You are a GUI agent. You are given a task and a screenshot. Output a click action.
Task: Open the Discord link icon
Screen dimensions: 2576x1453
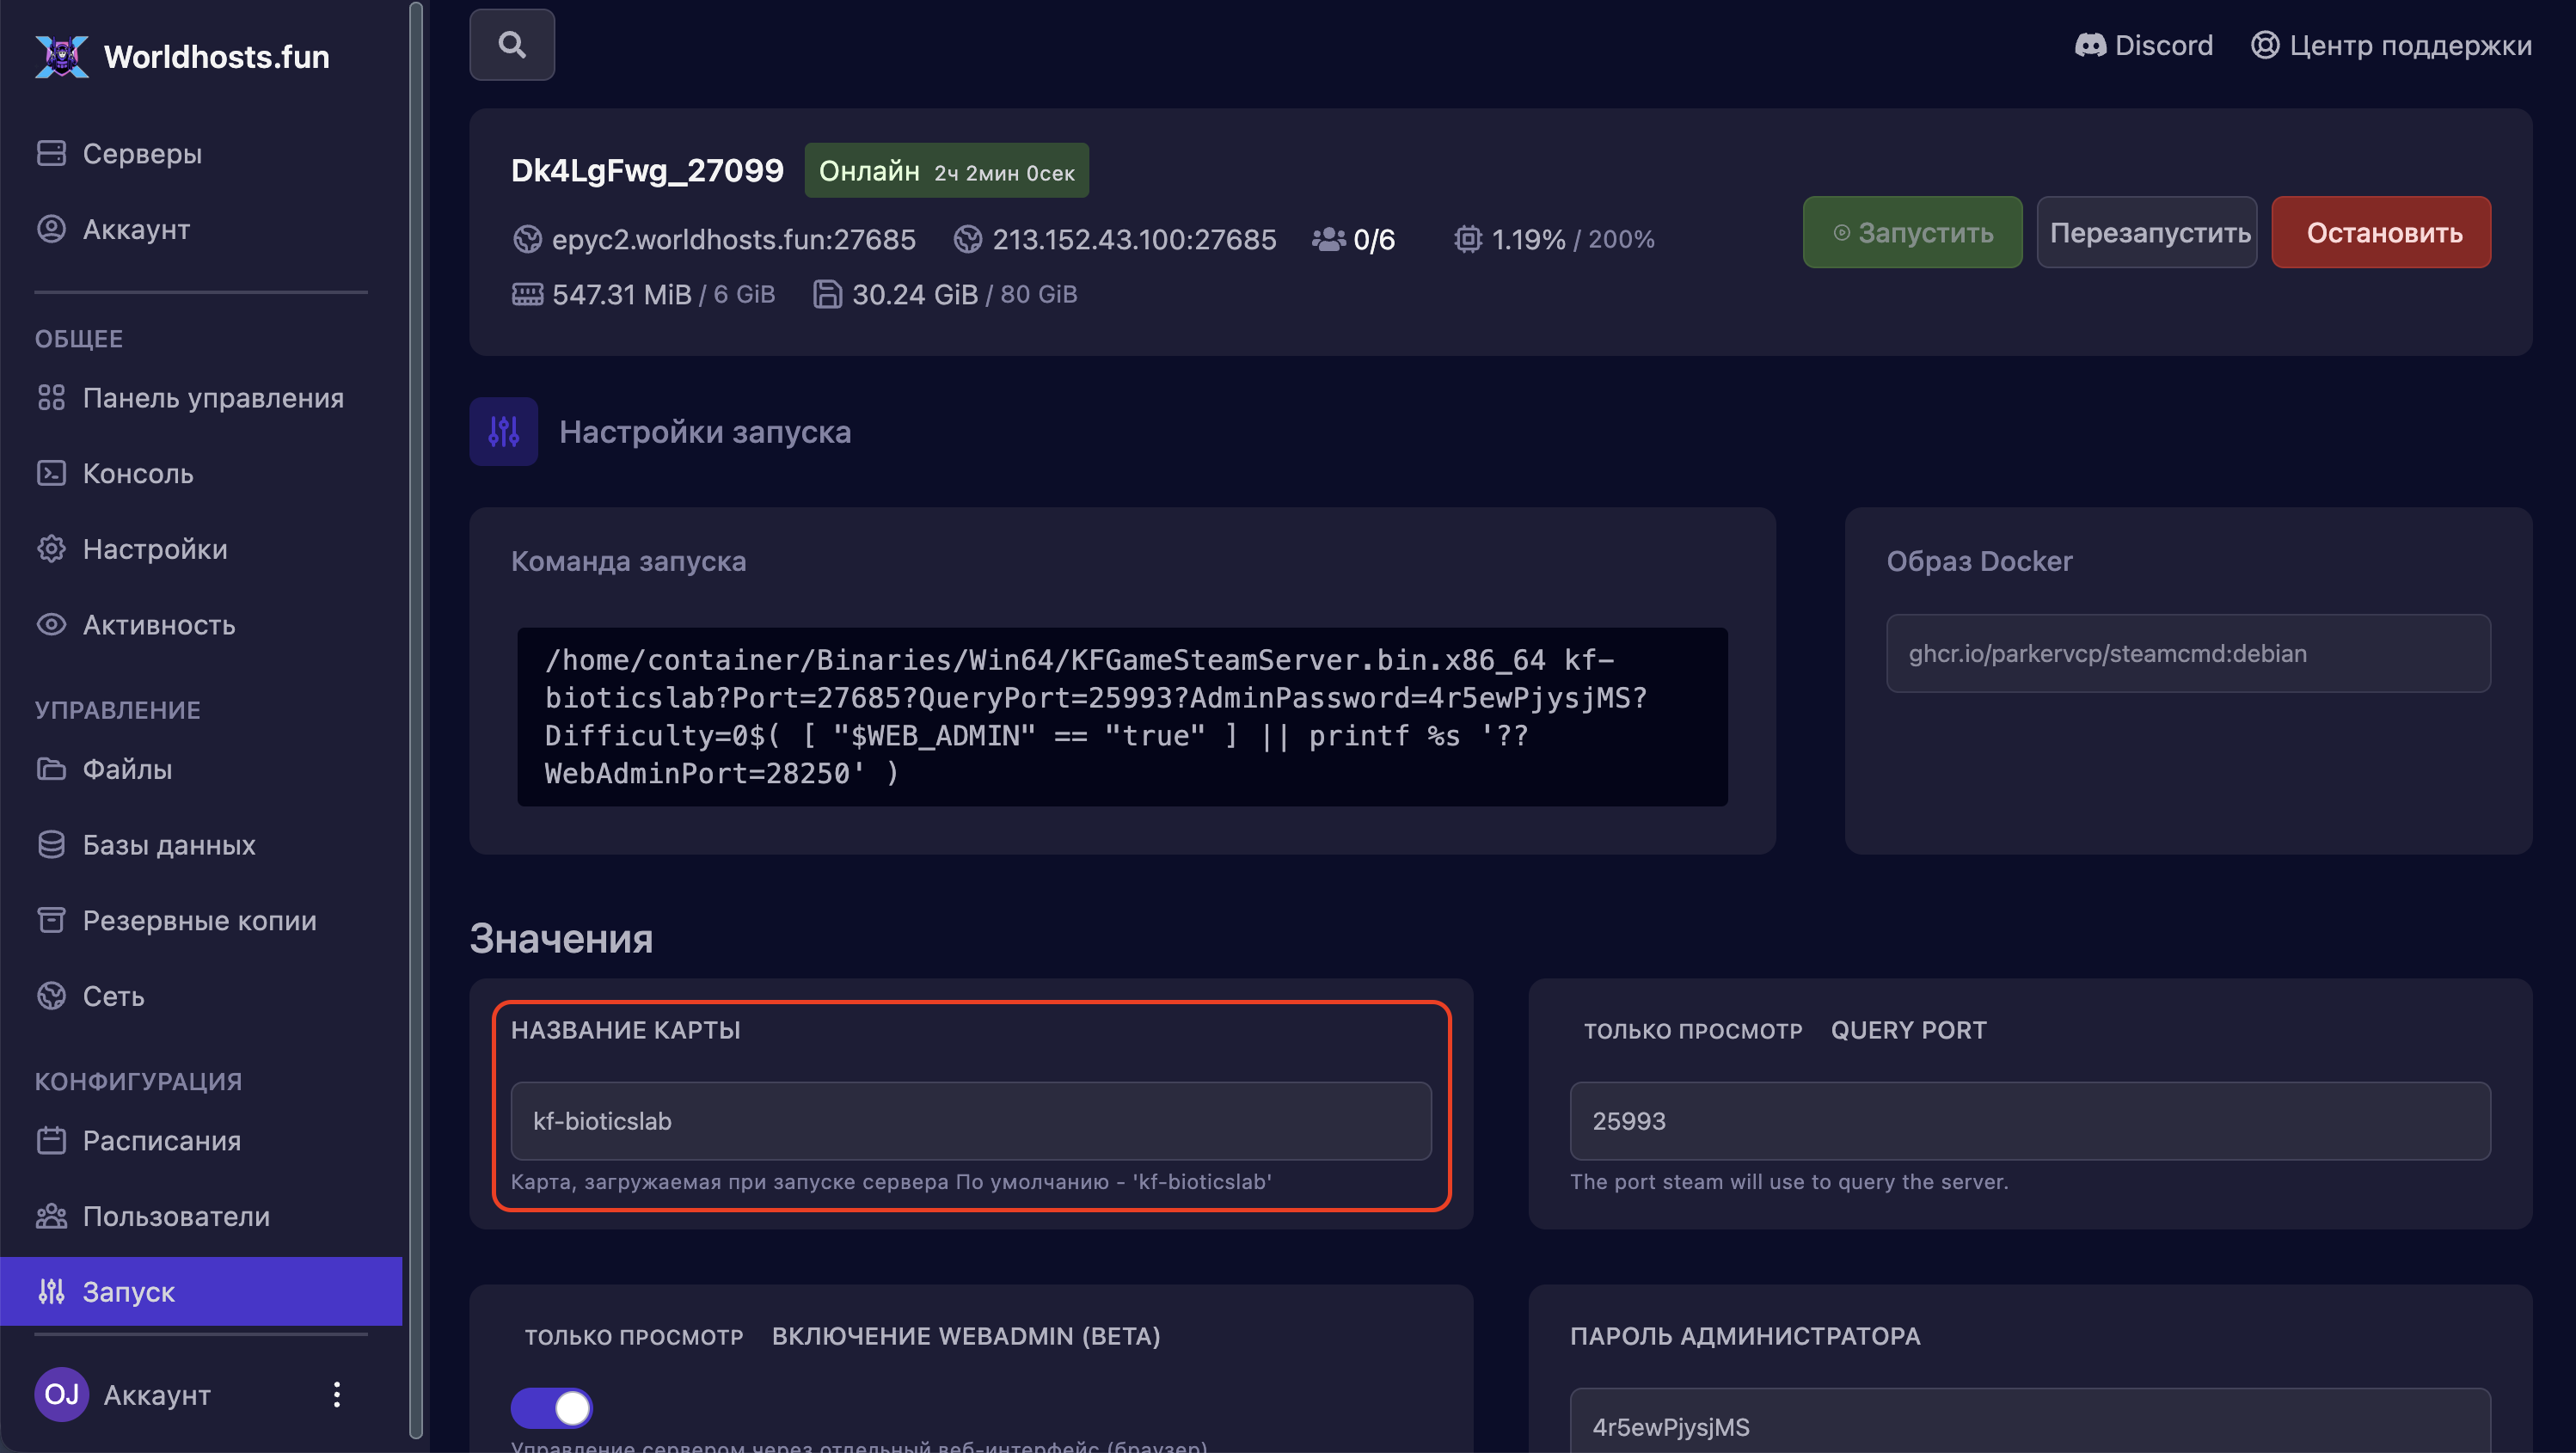(x=2090, y=45)
